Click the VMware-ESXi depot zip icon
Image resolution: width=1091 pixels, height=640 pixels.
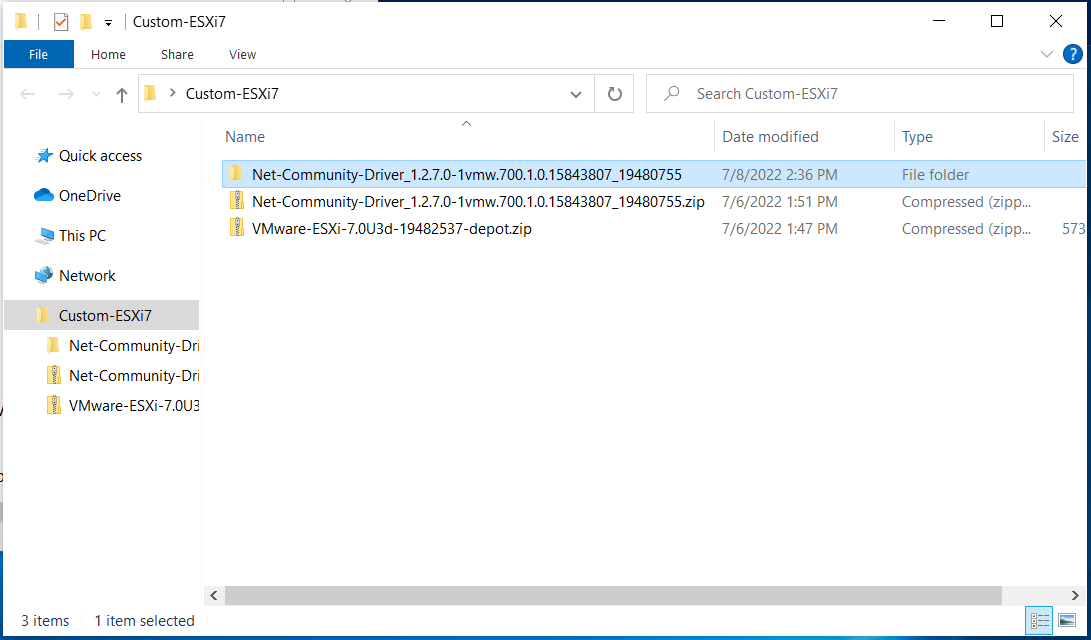click(237, 227)
